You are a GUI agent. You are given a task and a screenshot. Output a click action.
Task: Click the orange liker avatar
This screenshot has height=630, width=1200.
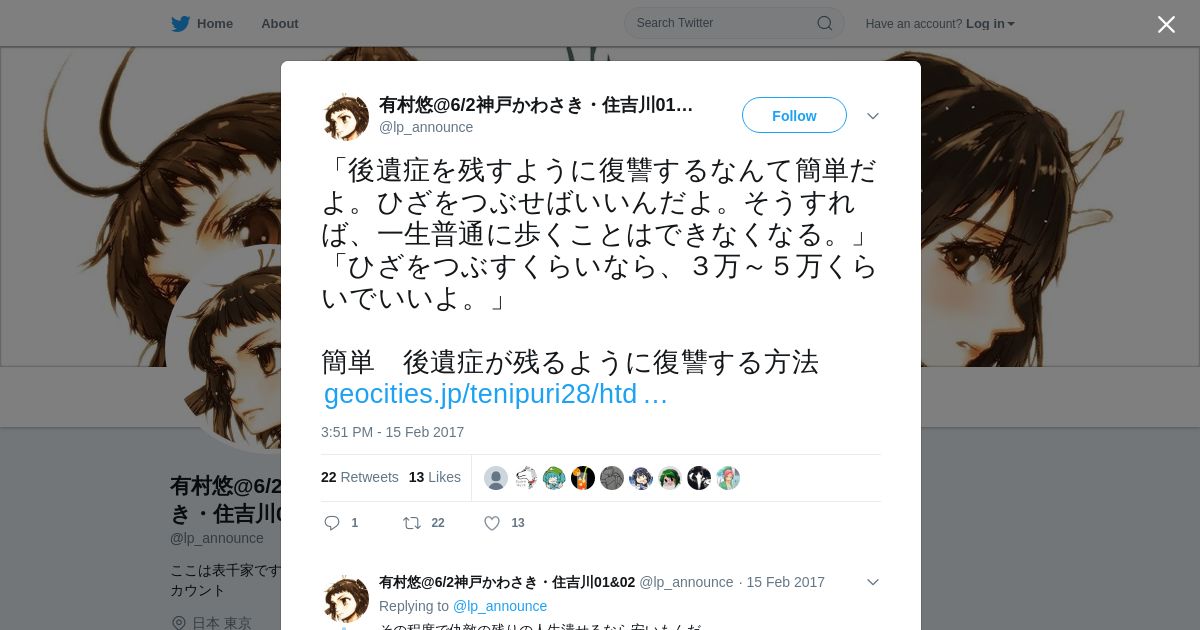(x=583, y=478)
